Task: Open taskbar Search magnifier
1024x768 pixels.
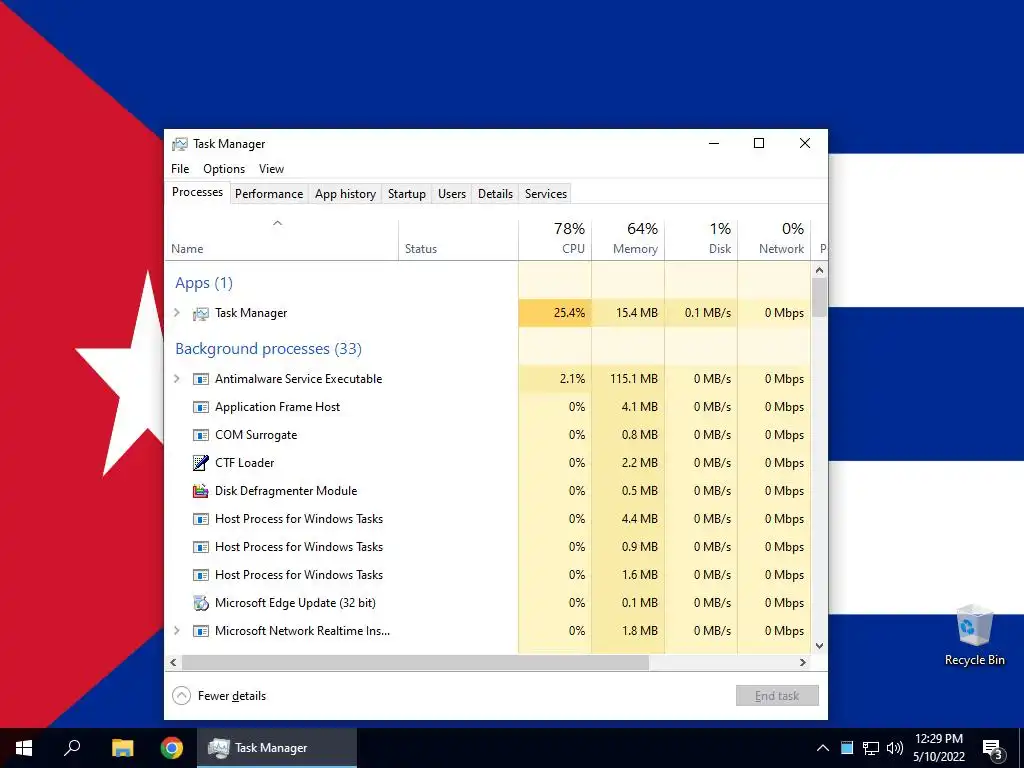Action: point(72,748)
